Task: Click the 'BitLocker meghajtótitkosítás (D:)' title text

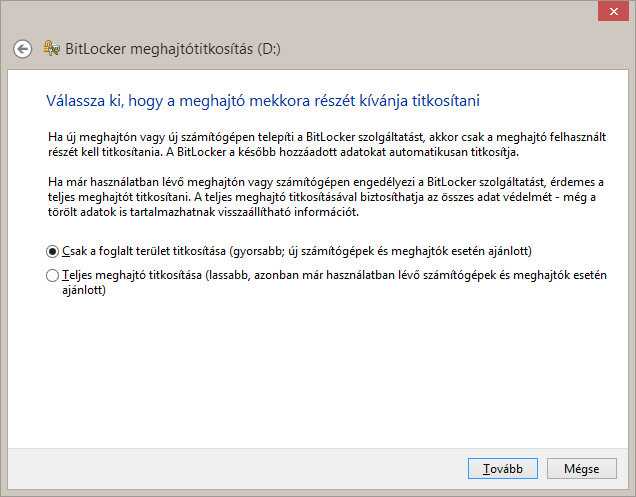Action: (x=173, y=49)
